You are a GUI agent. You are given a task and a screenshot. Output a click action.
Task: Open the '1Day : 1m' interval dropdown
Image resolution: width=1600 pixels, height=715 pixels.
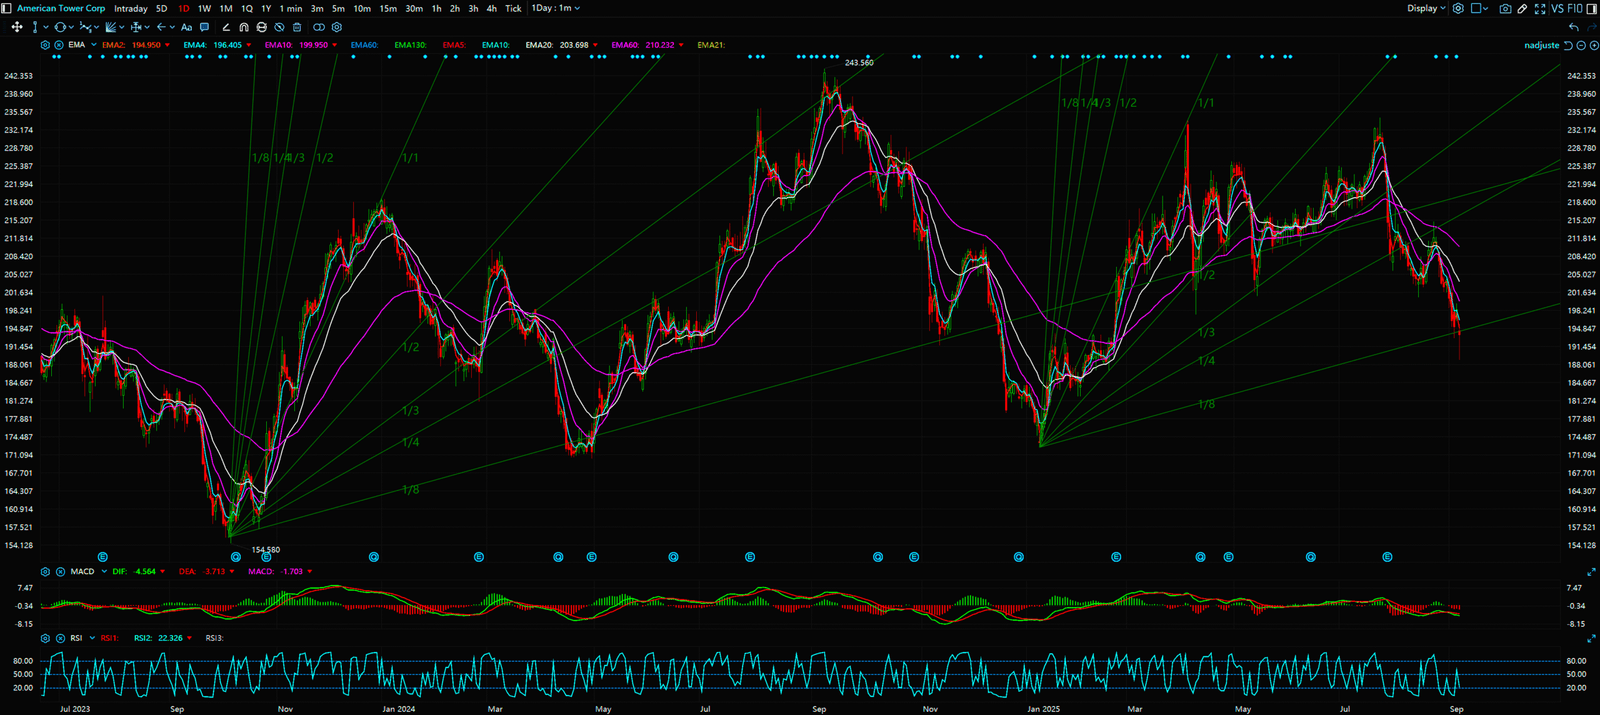point(555,8)
